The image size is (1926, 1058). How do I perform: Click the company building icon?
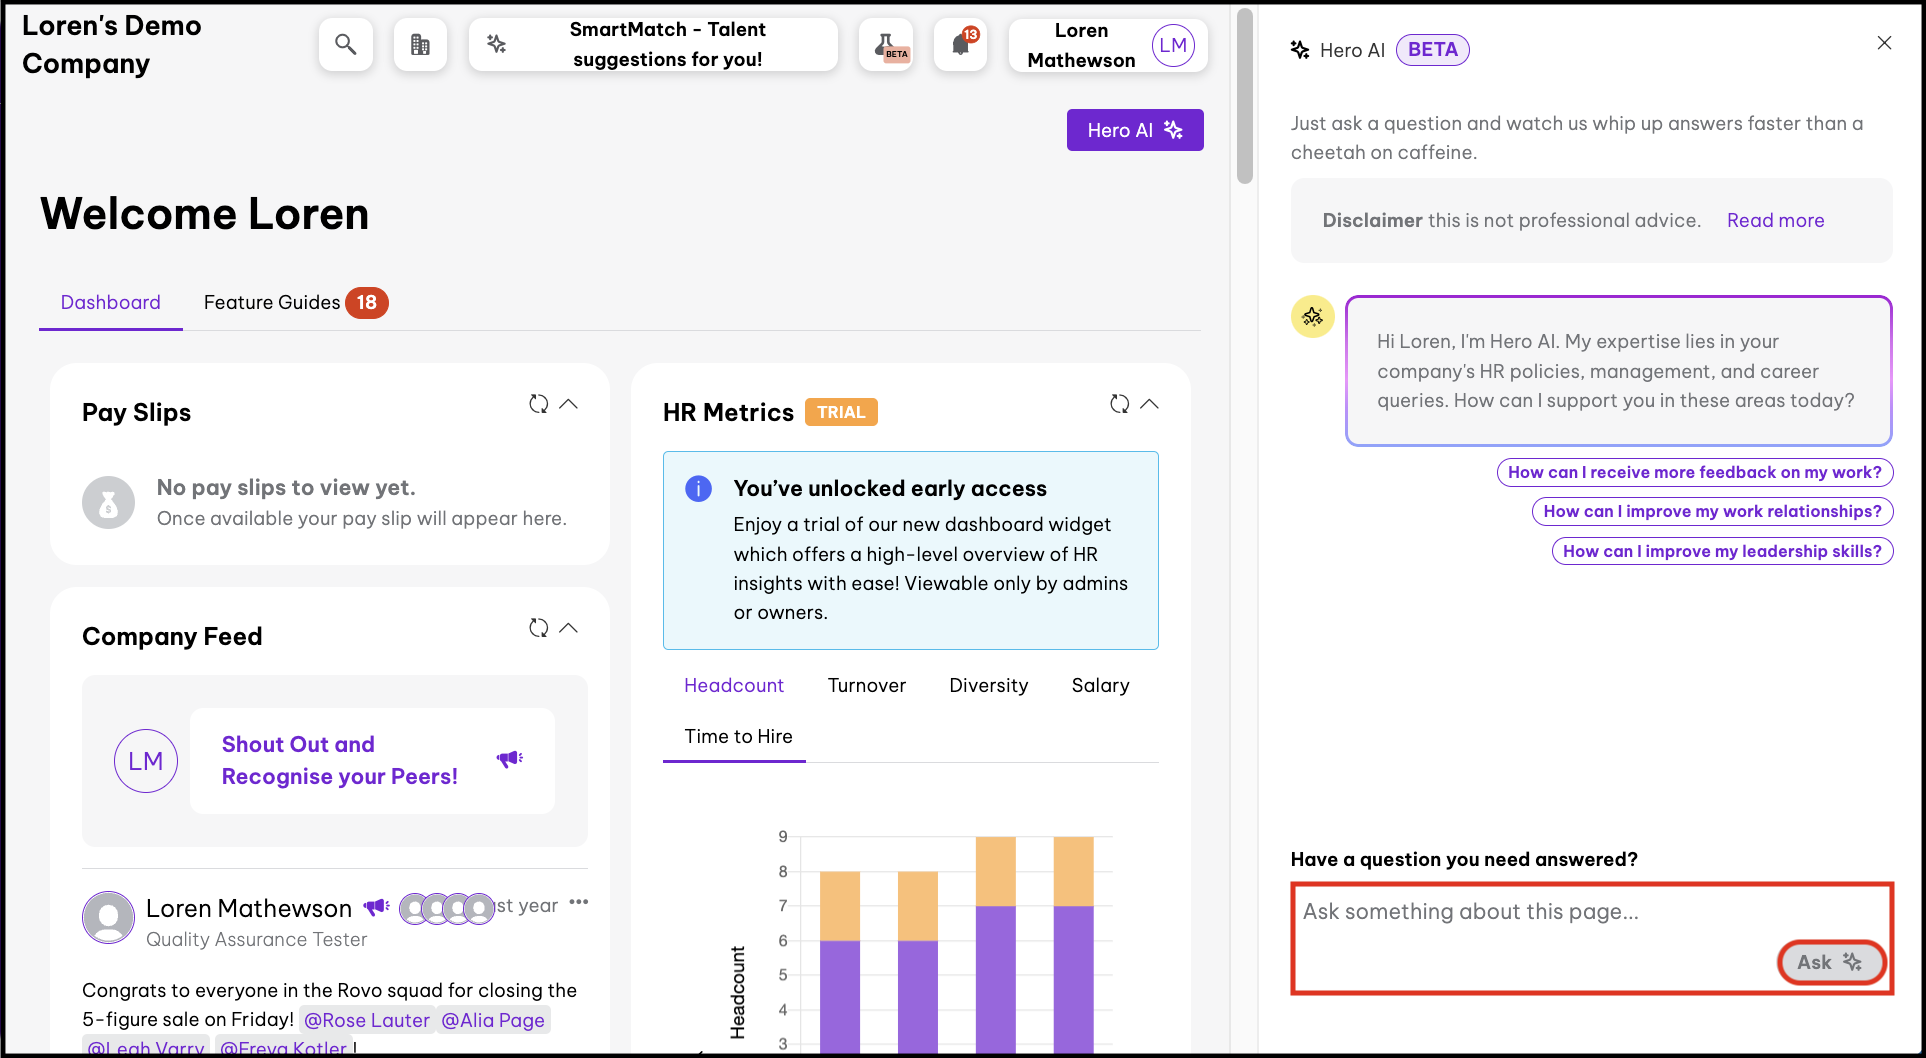pyautogui.click(x=420, y=45)
